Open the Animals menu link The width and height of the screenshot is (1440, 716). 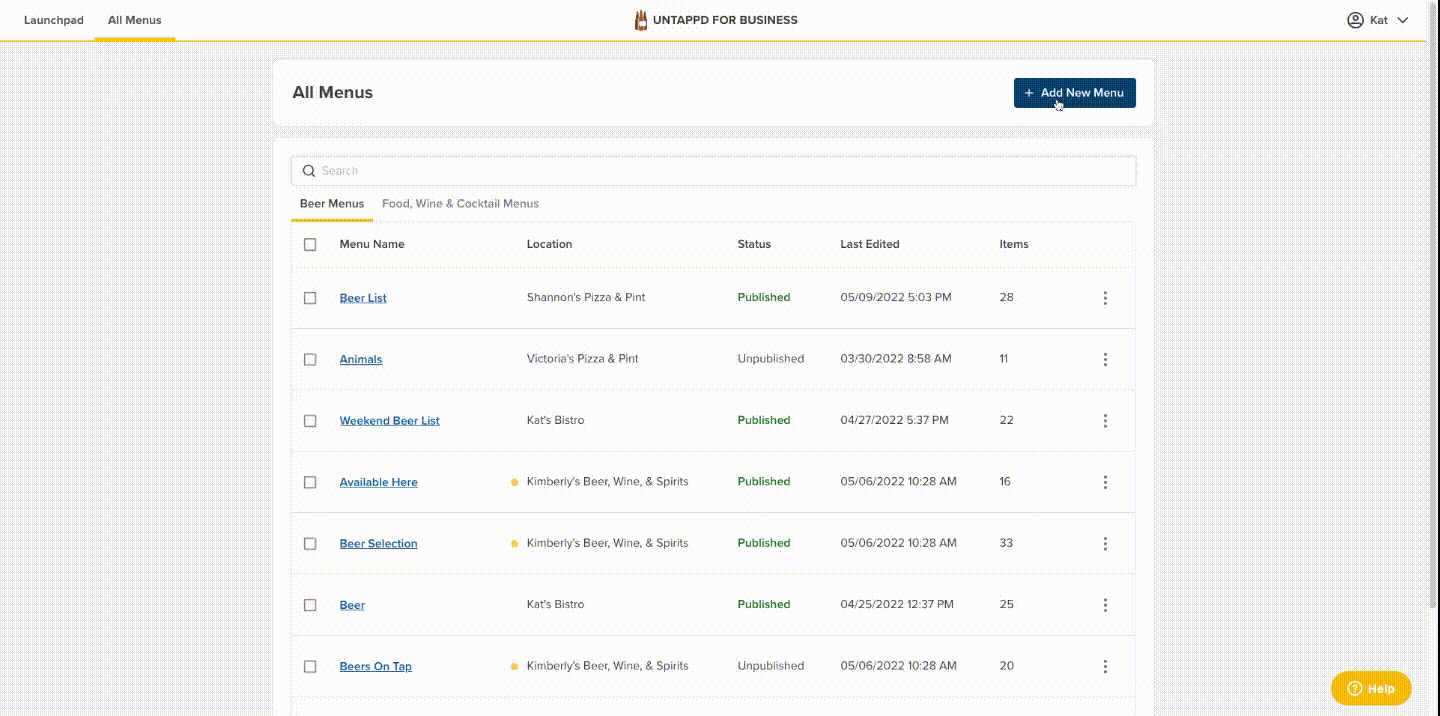pos(361,359)
